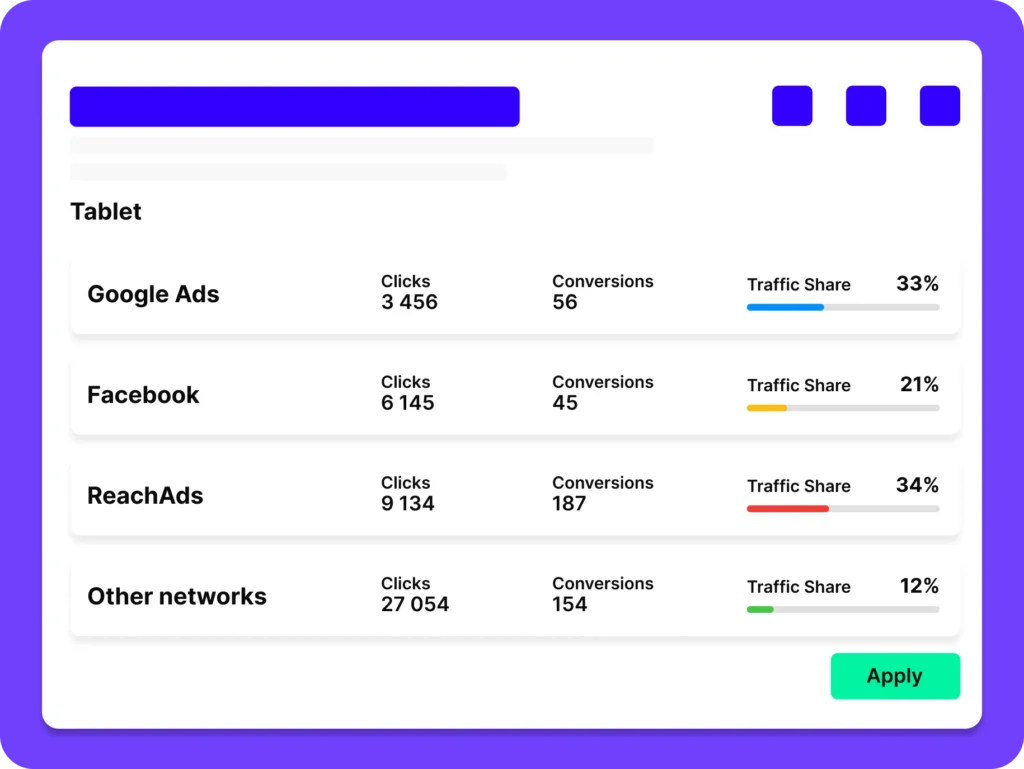This screenshot has width=1024, height=769.
Task: Click the 27 054 clicks value
Action: tap(415, 604)
